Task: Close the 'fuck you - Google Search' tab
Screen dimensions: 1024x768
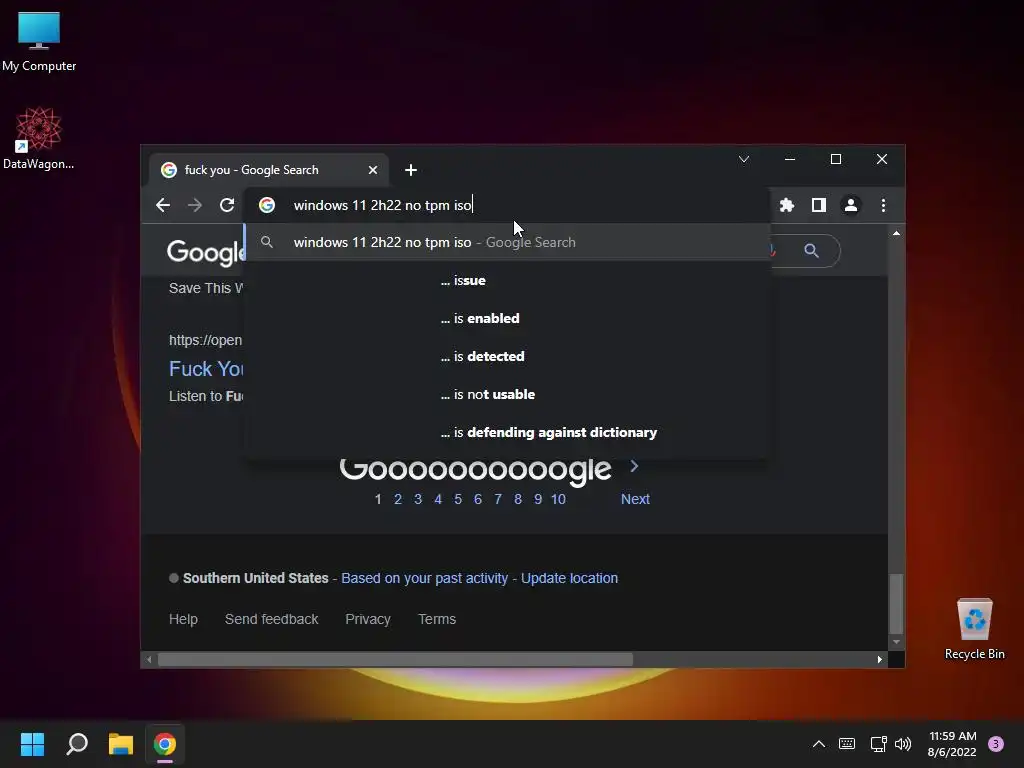Action: pos(373,170)
